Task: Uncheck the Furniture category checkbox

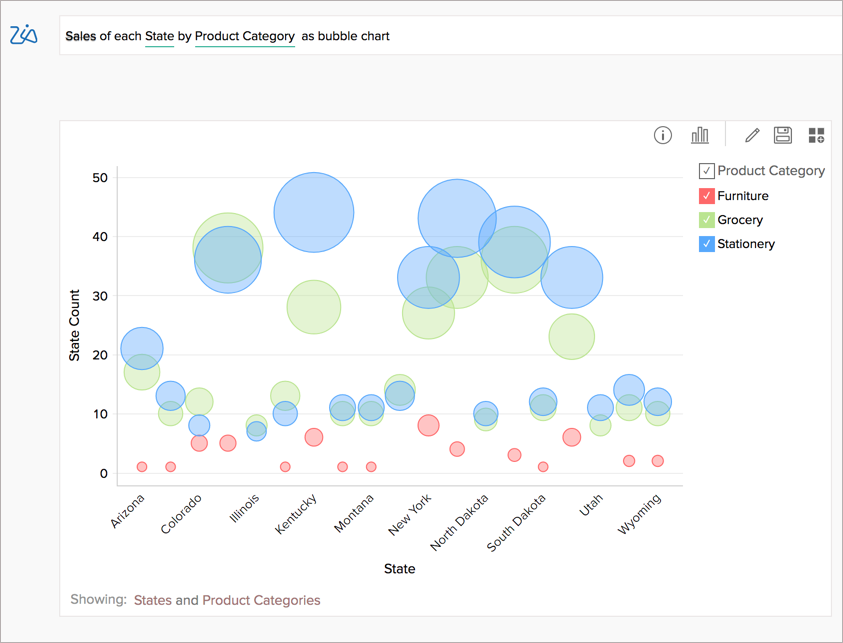Action: pos(705,195)
